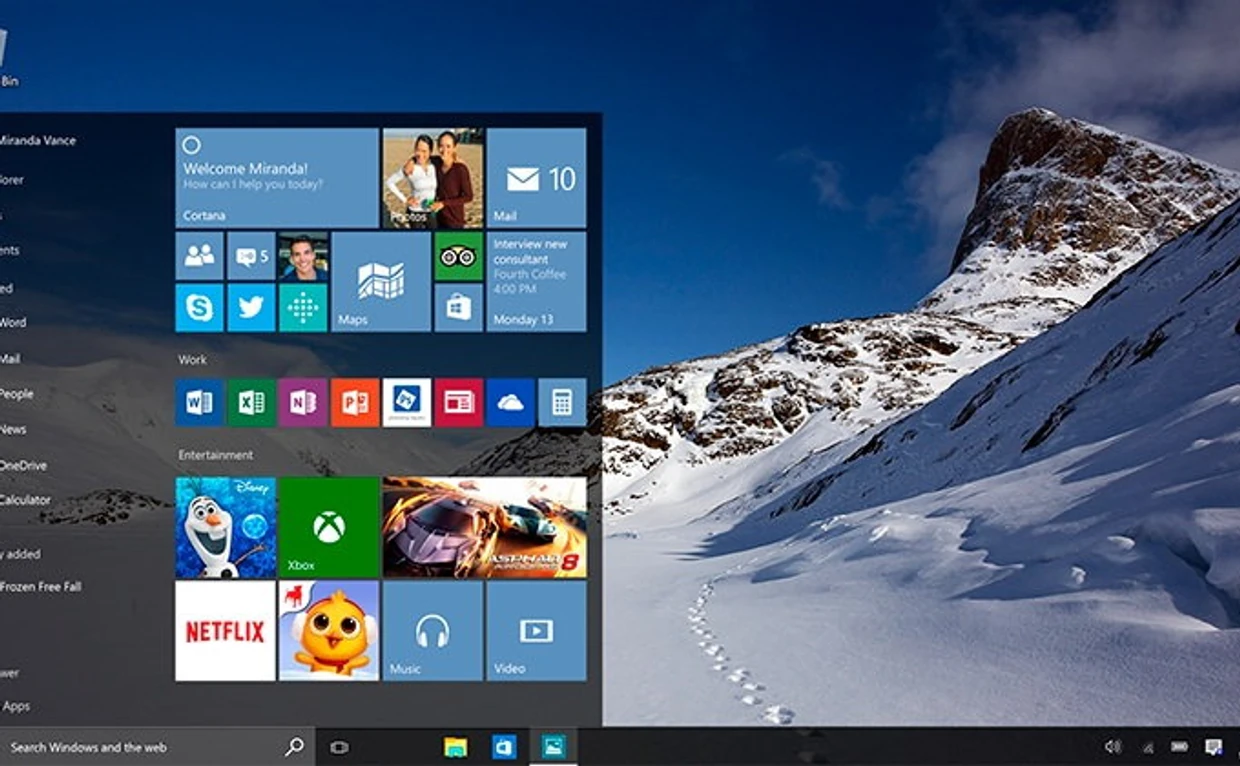Viewport: 1240px width, 766px height.
Task: Select OneDrive in the left app list
Action: coord(24,465)
